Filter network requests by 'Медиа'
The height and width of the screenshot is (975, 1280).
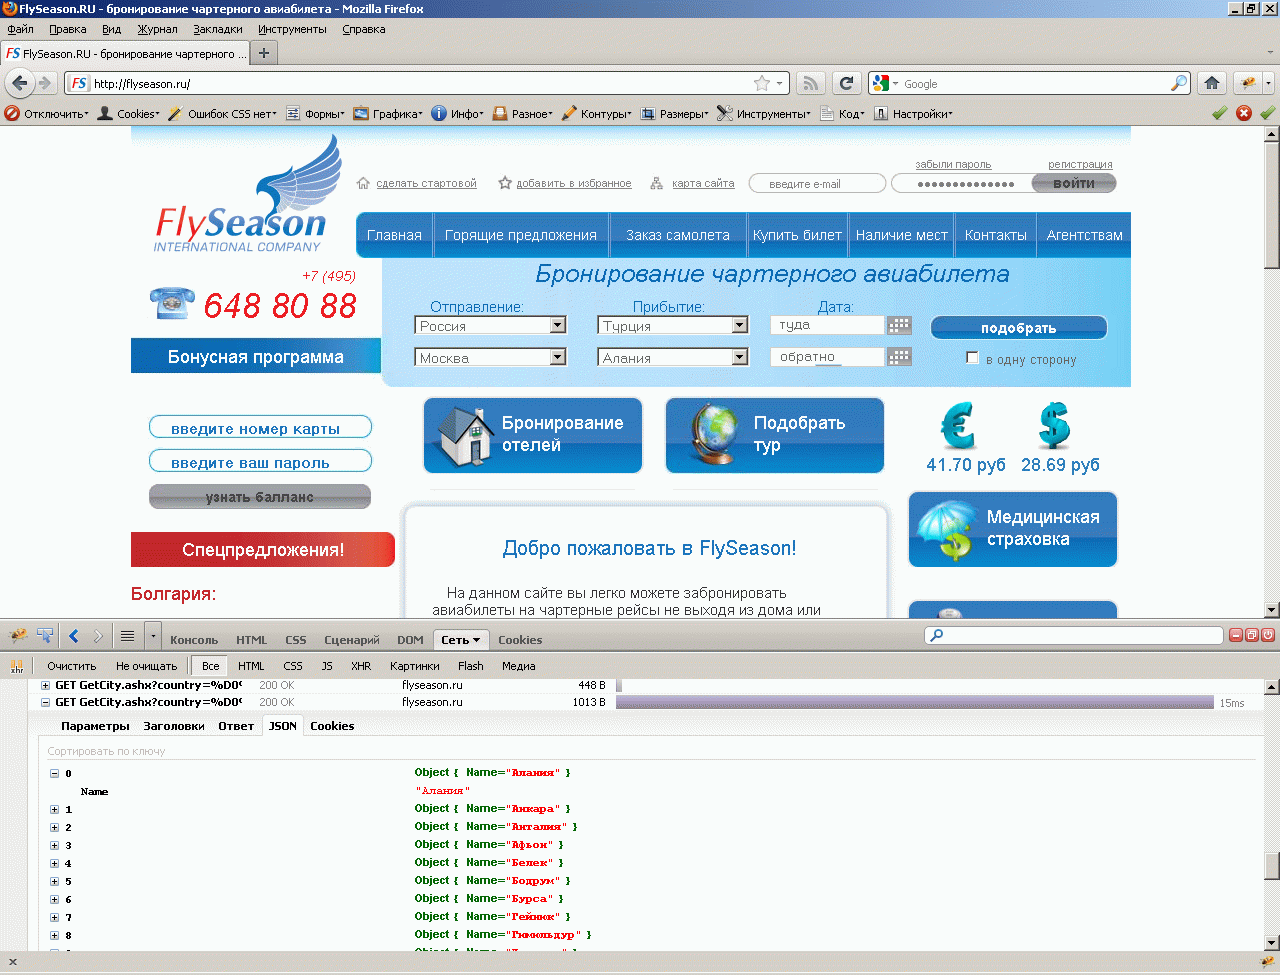(x=519, y=666)
